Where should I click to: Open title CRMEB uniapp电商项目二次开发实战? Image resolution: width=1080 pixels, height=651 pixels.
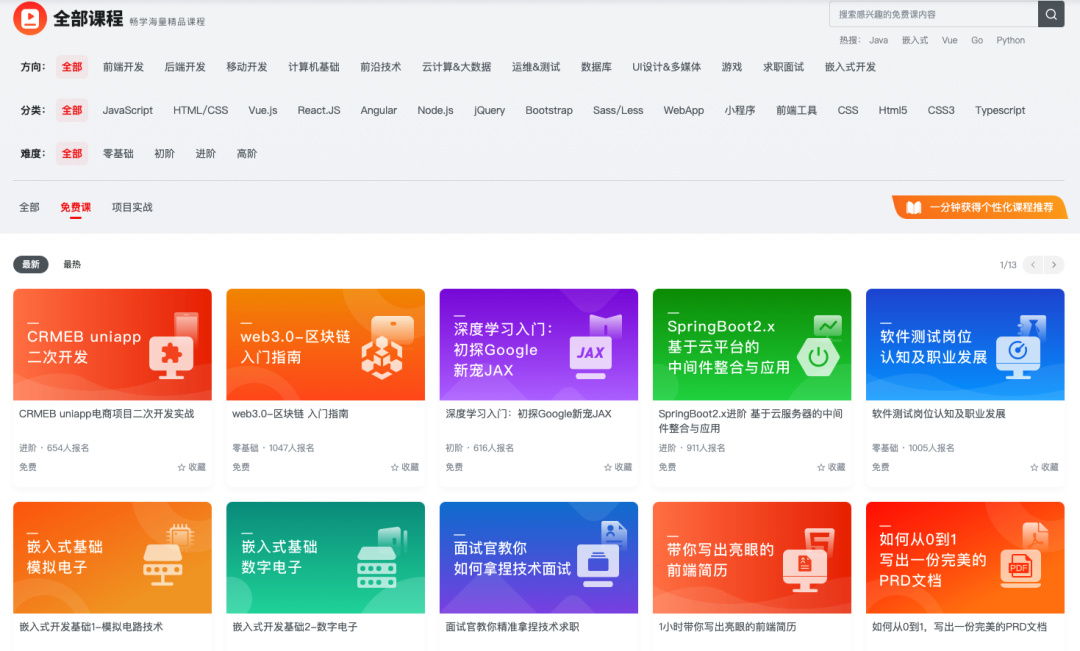[107, 414]
